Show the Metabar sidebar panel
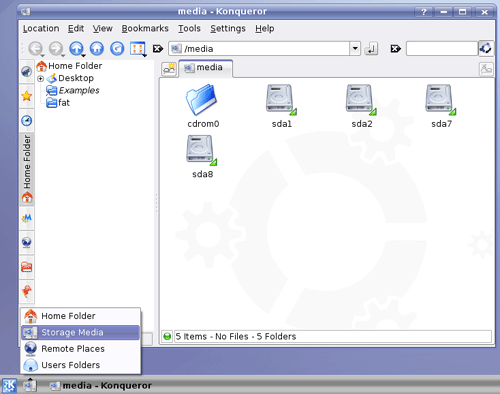The width and height of the screenshot is (500, 394). tap(27, 218)
